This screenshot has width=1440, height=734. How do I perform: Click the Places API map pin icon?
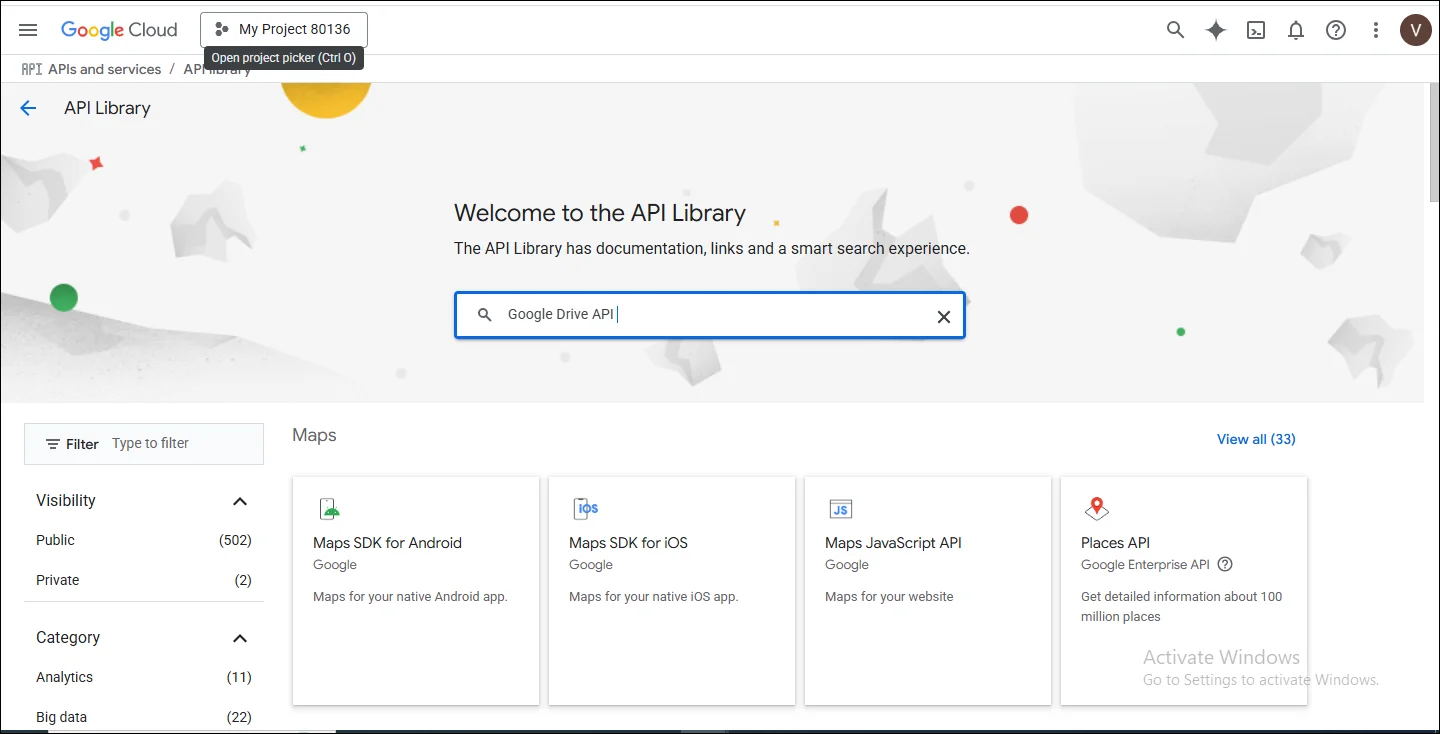(x=1097, y=509)
